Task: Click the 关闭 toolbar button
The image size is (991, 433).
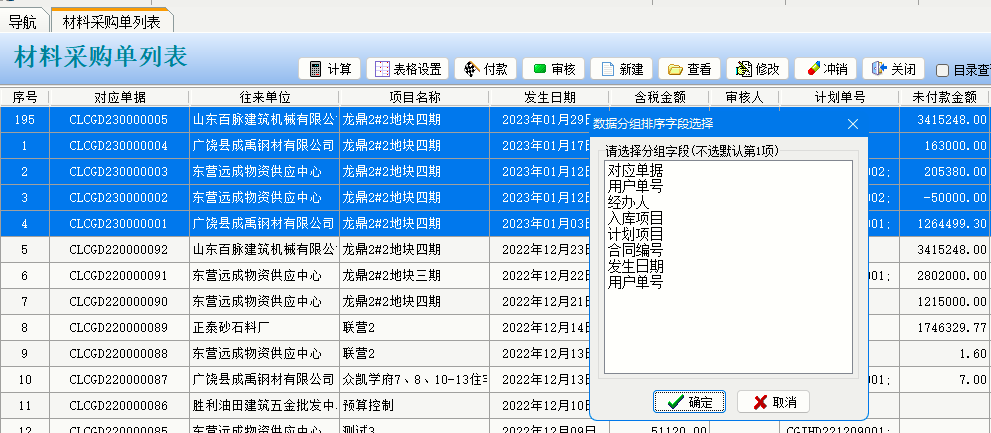Action: pyautogui.click(x=893, y=69)
